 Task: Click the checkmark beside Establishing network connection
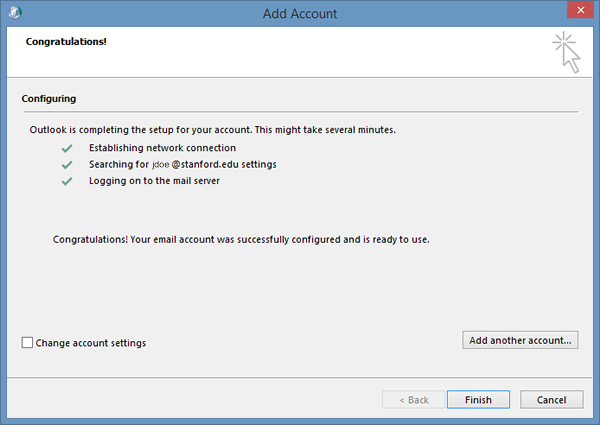pos(67,148)
